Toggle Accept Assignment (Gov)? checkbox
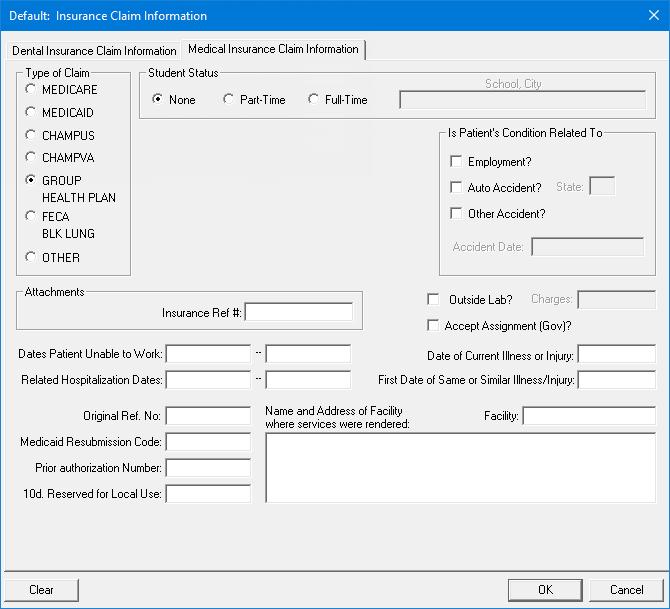This screenshot has height=609, width=670. click(x=434, y=325)
